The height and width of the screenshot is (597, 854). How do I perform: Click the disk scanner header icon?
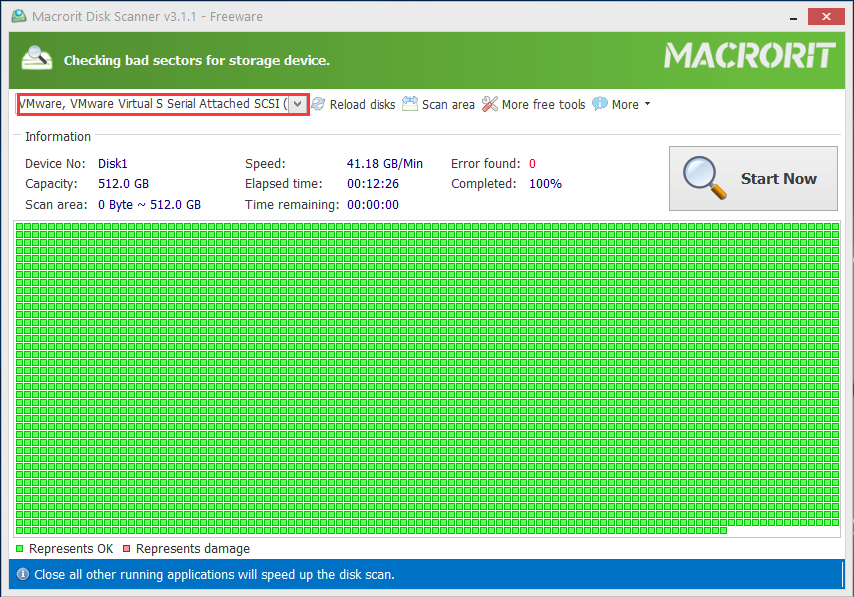coord(36,58)
